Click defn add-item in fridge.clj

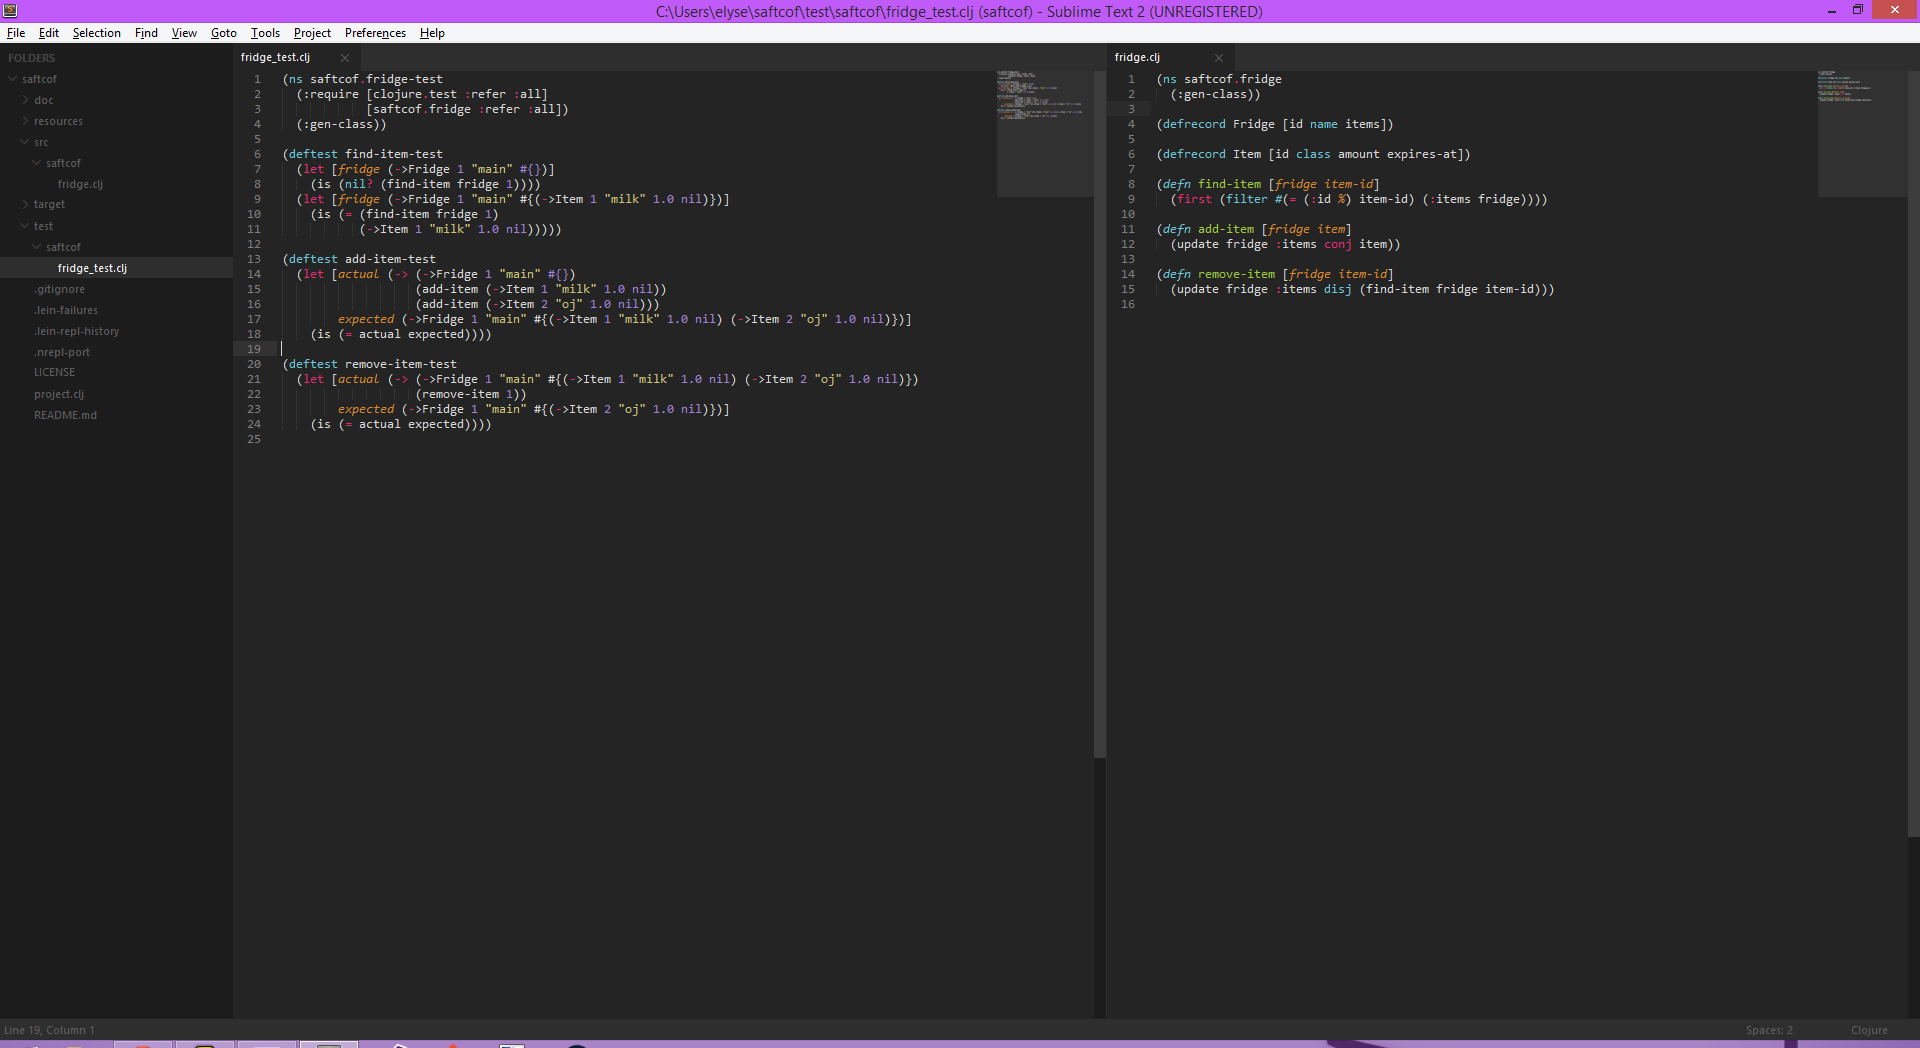1253,229
